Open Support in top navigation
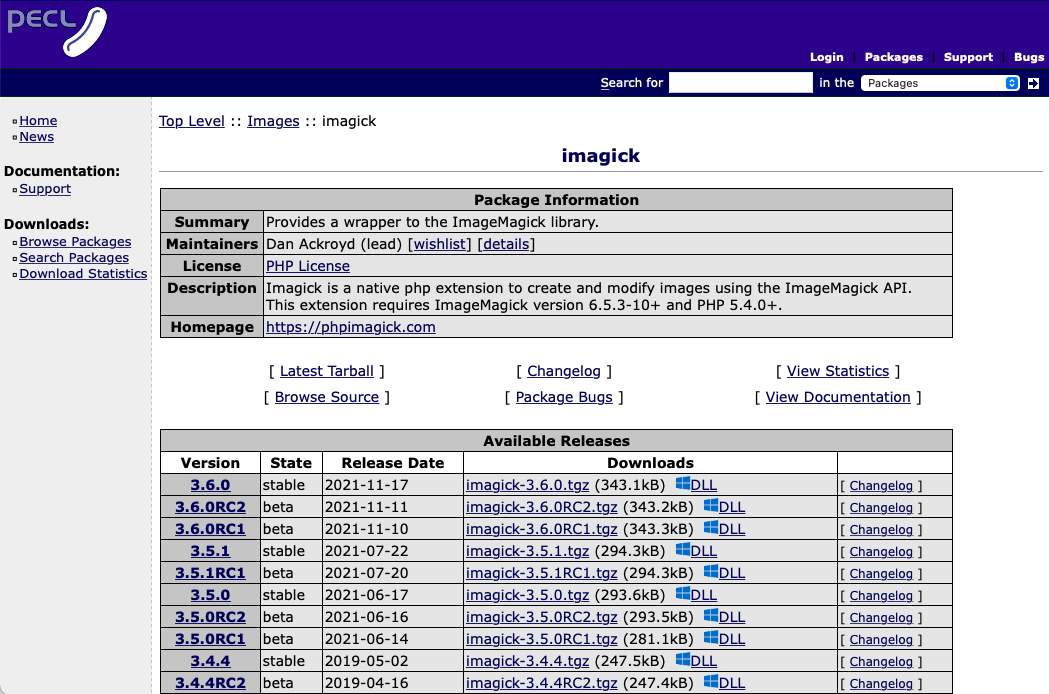The width and height of the screenshot is (1049, 694). (968, 57)
